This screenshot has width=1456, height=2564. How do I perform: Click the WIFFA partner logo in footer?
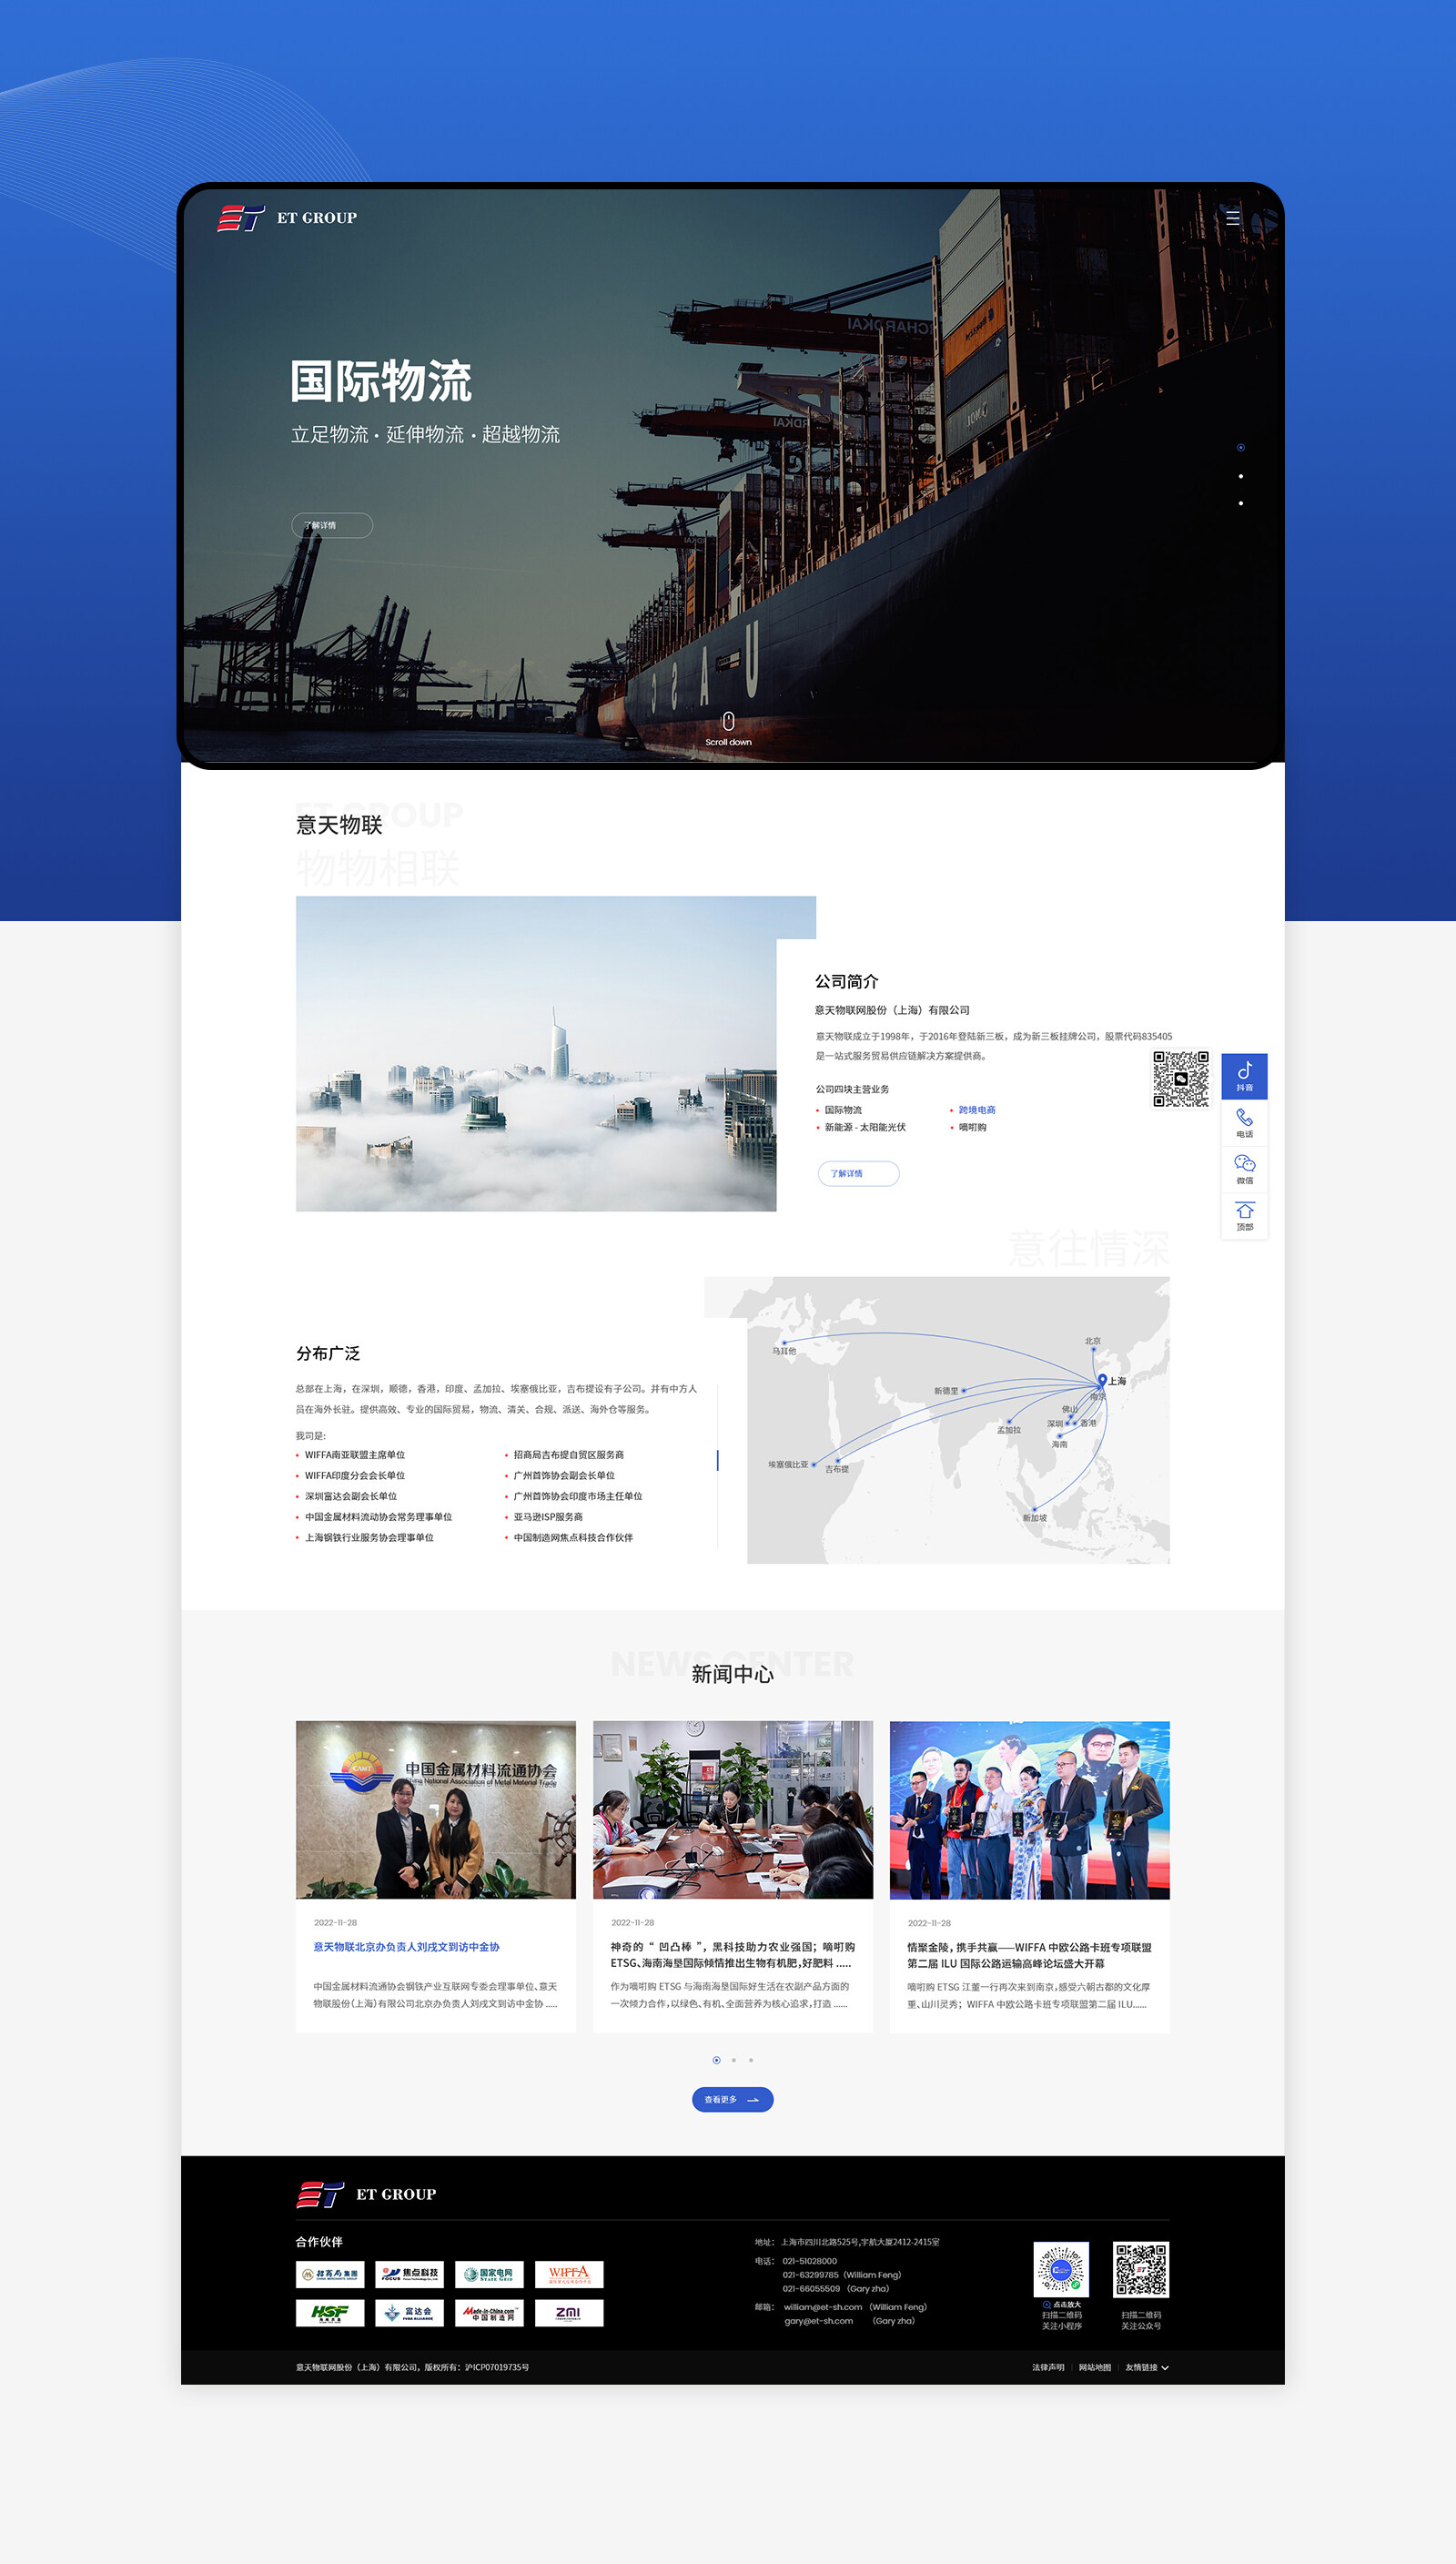click(x=568, y=2274)
